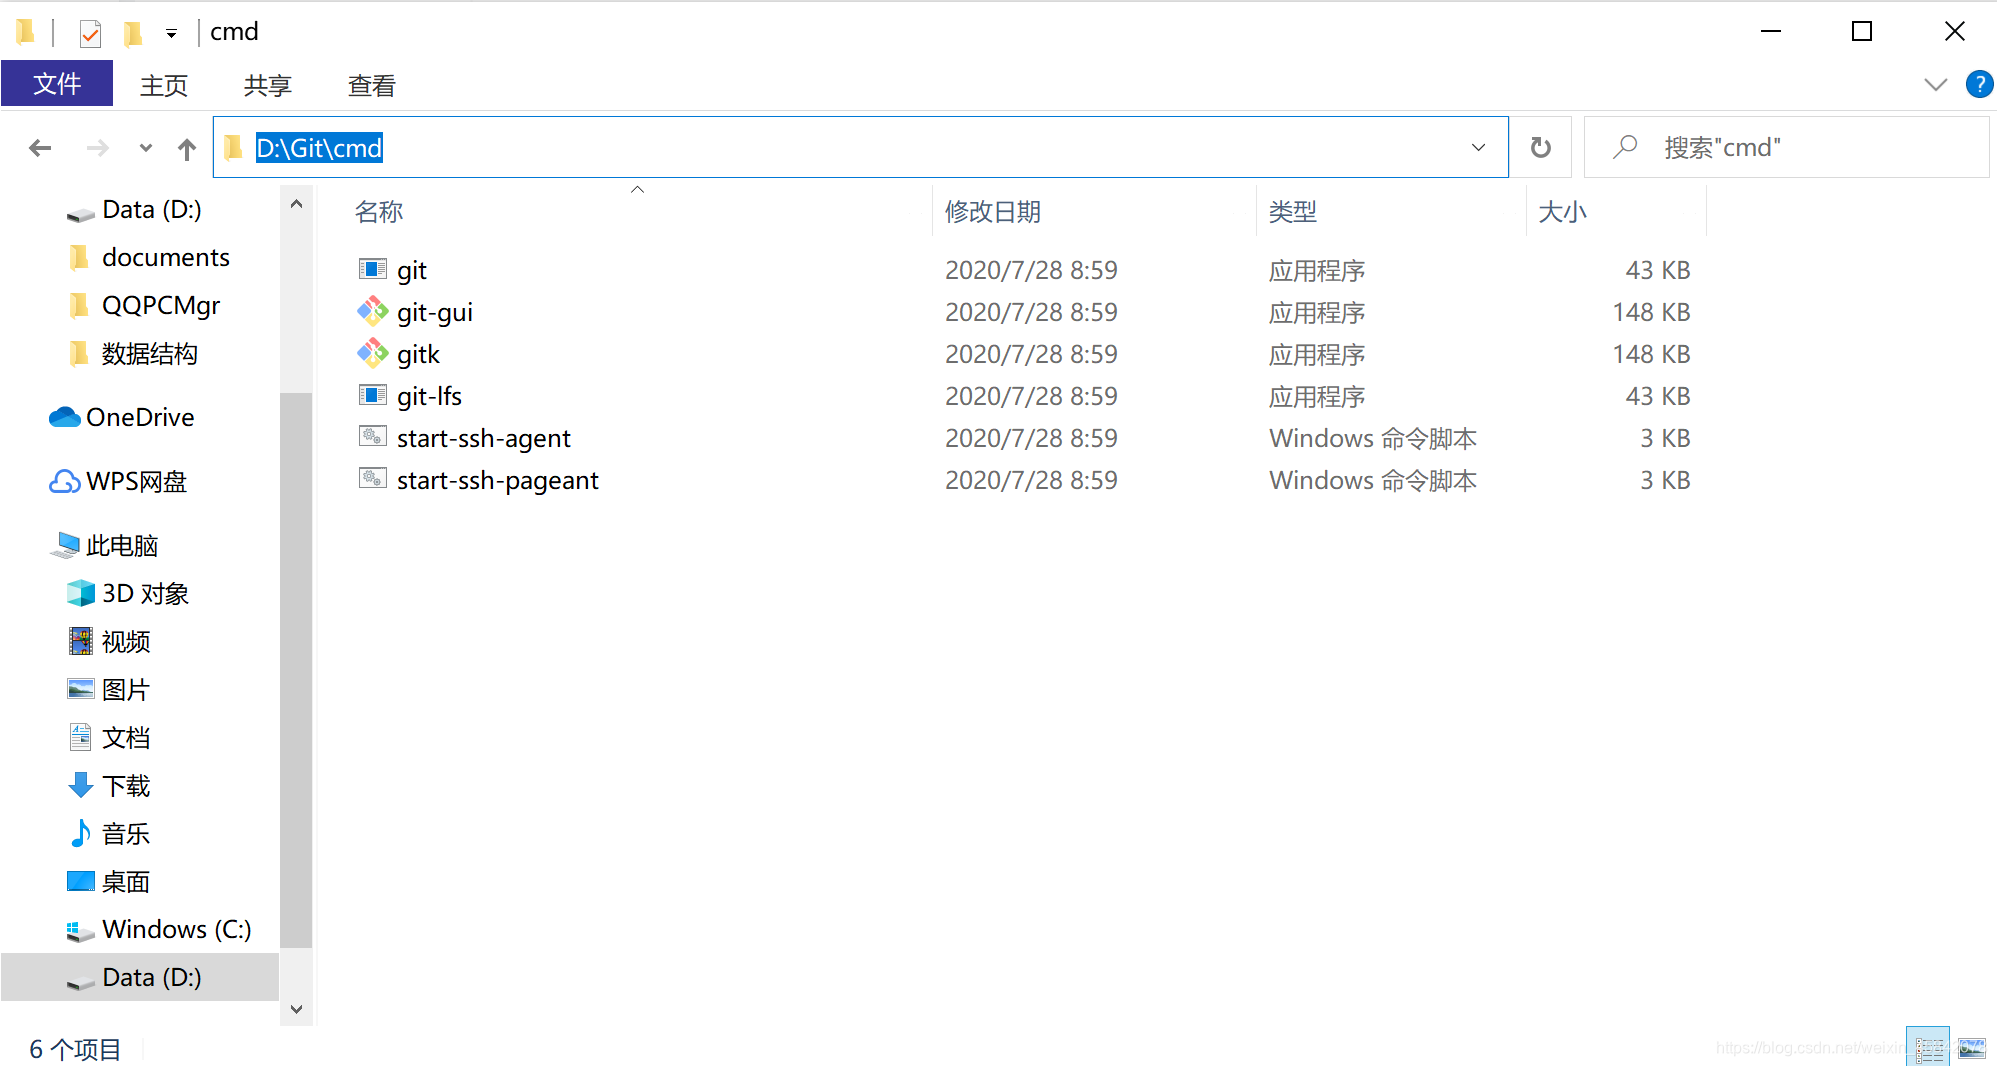Select the start-ssh-agent script icon
The image size is (1997, 1066).
[372, 437]
